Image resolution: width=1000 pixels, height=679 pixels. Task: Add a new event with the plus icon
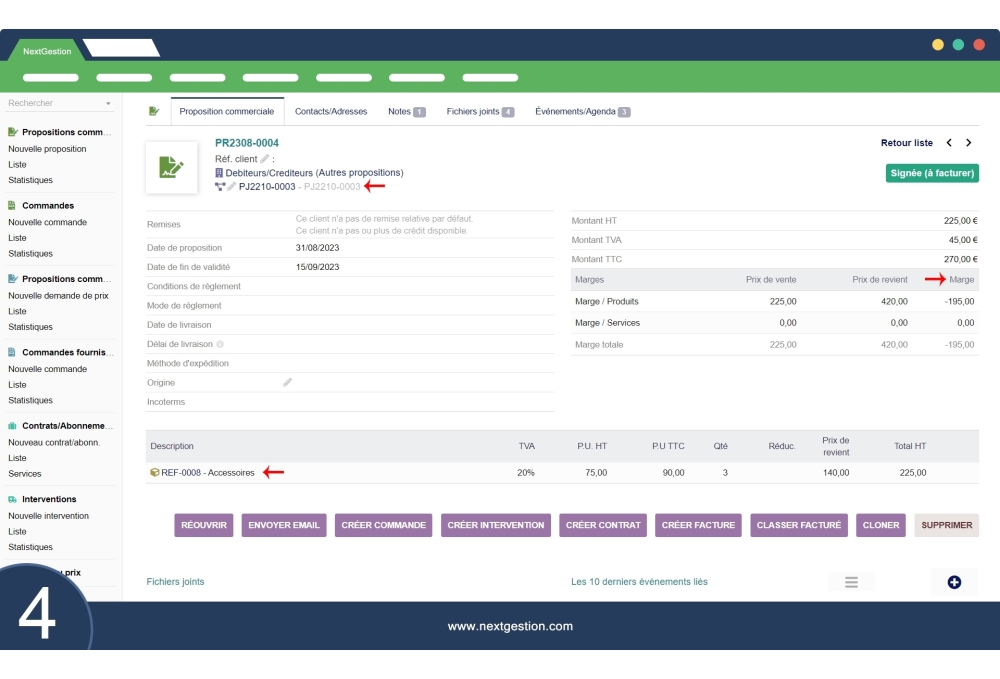954,582
